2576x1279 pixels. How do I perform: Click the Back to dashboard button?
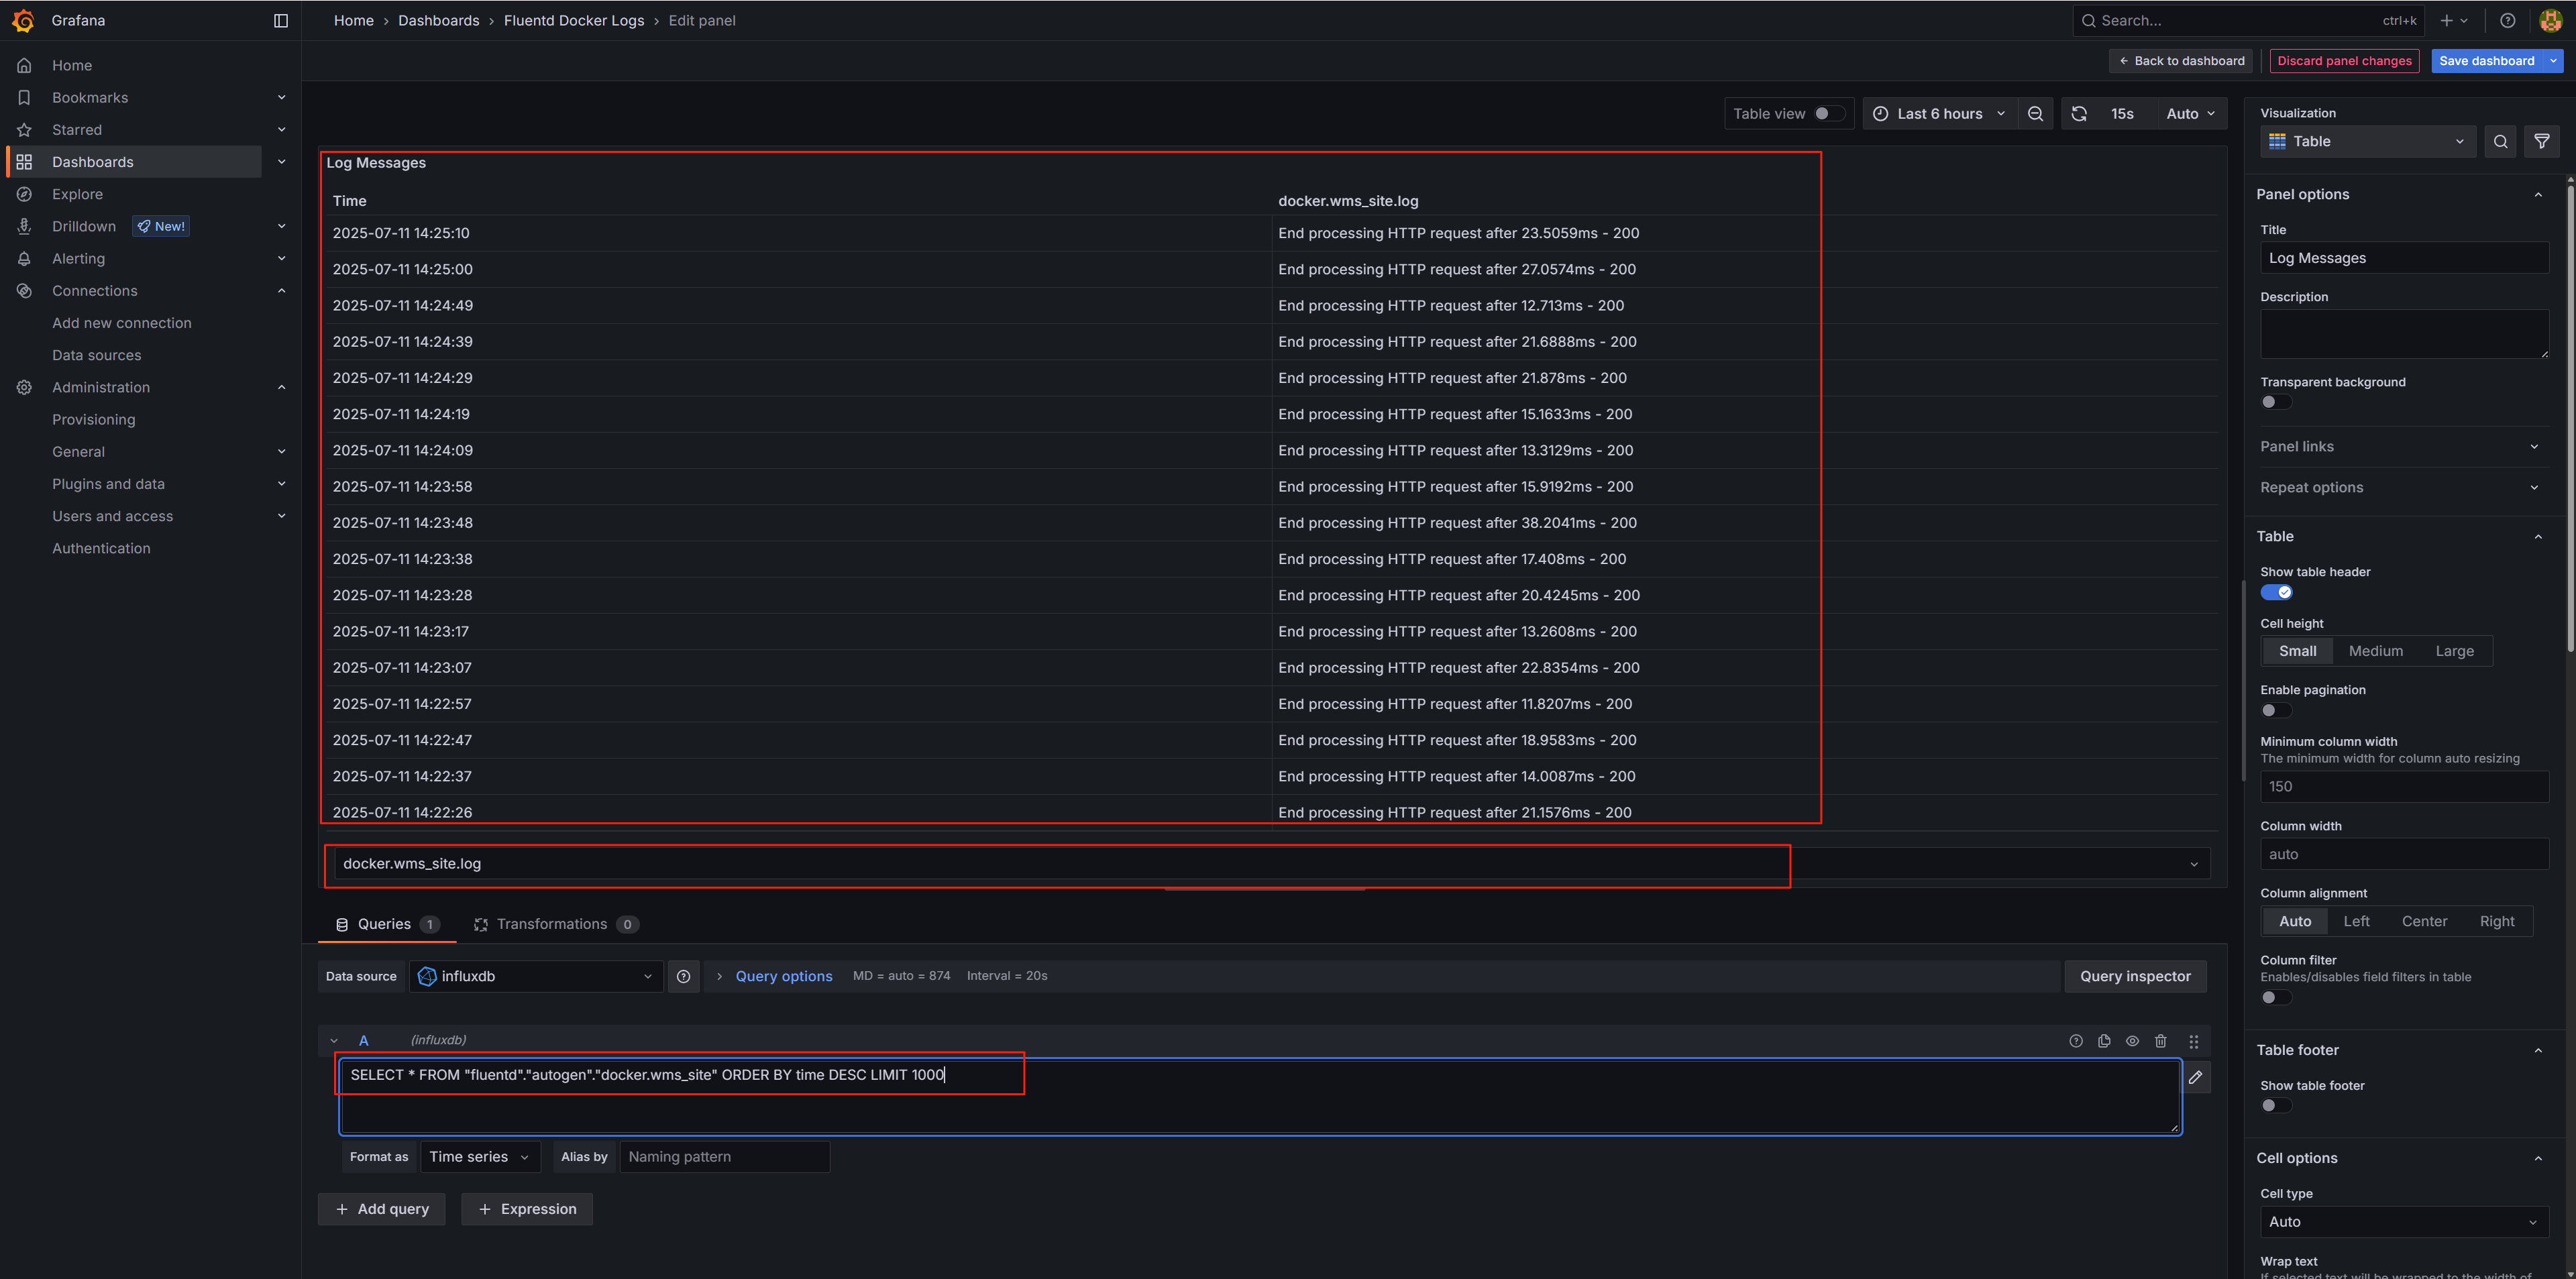(x=2181, y=61)
